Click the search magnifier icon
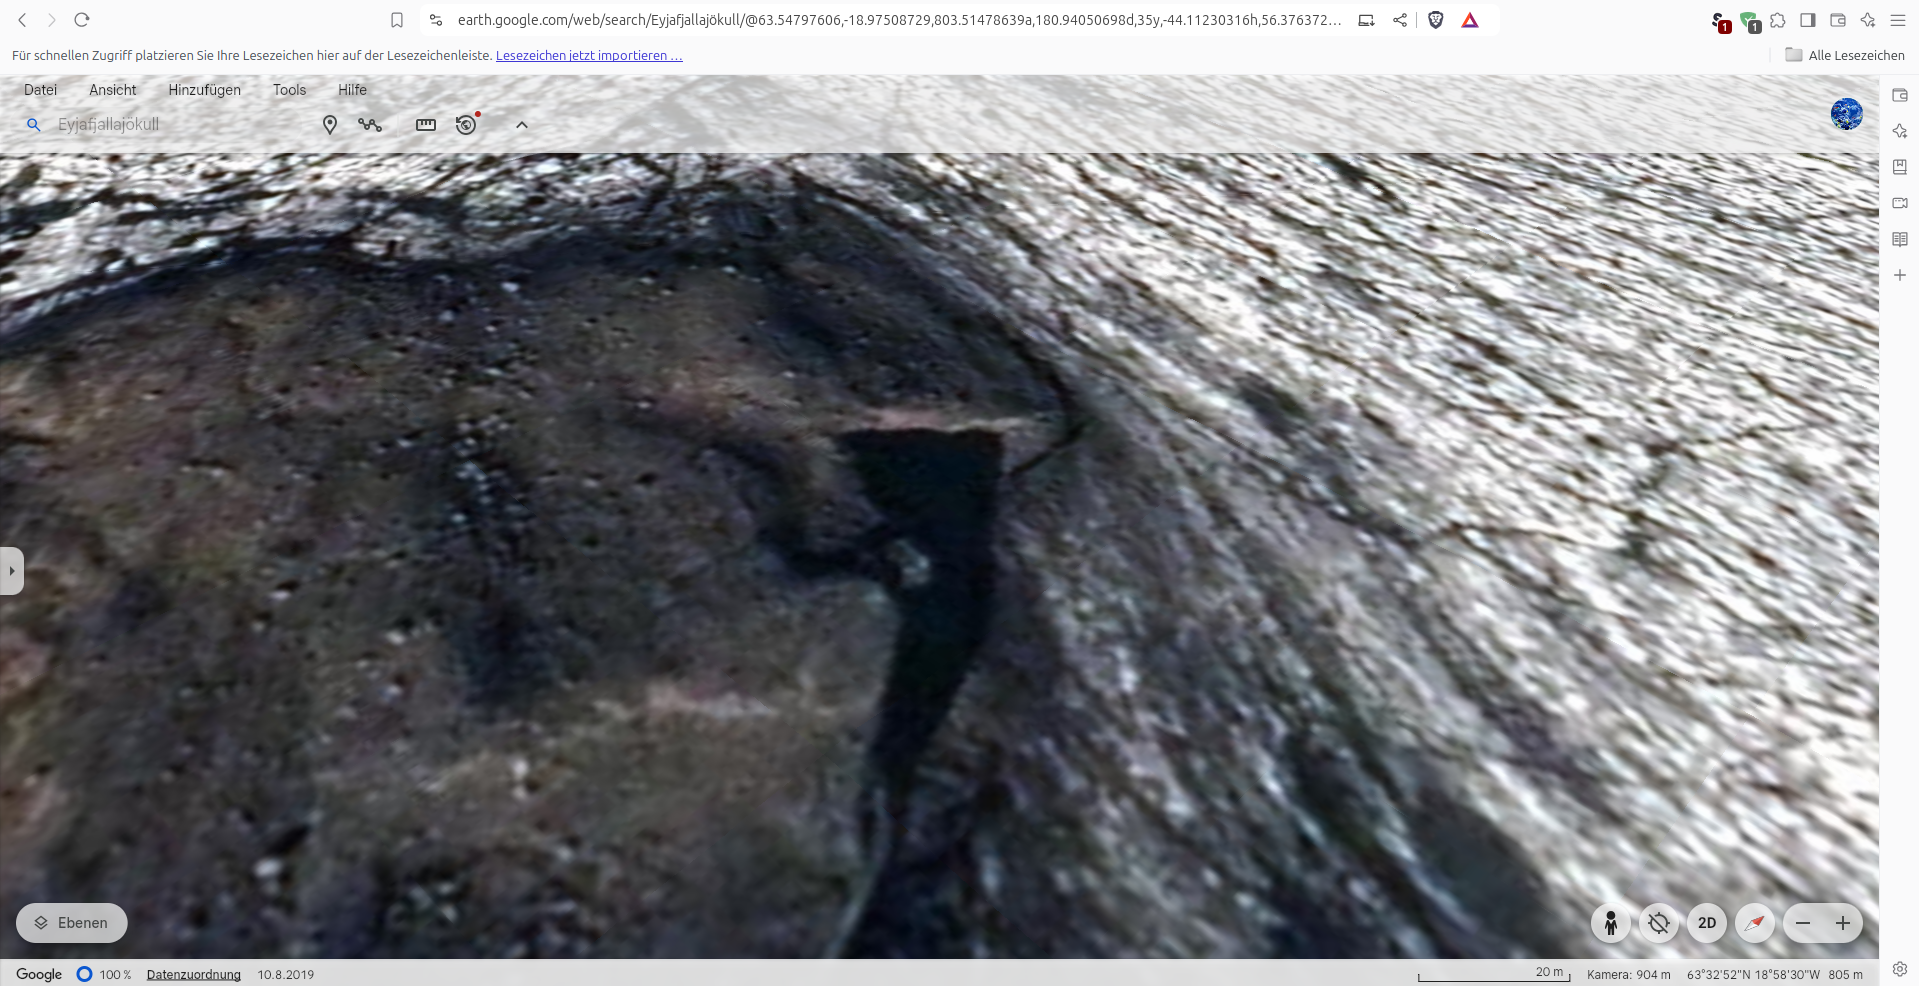Screen dimensions: 1919x986 (34, 125)
